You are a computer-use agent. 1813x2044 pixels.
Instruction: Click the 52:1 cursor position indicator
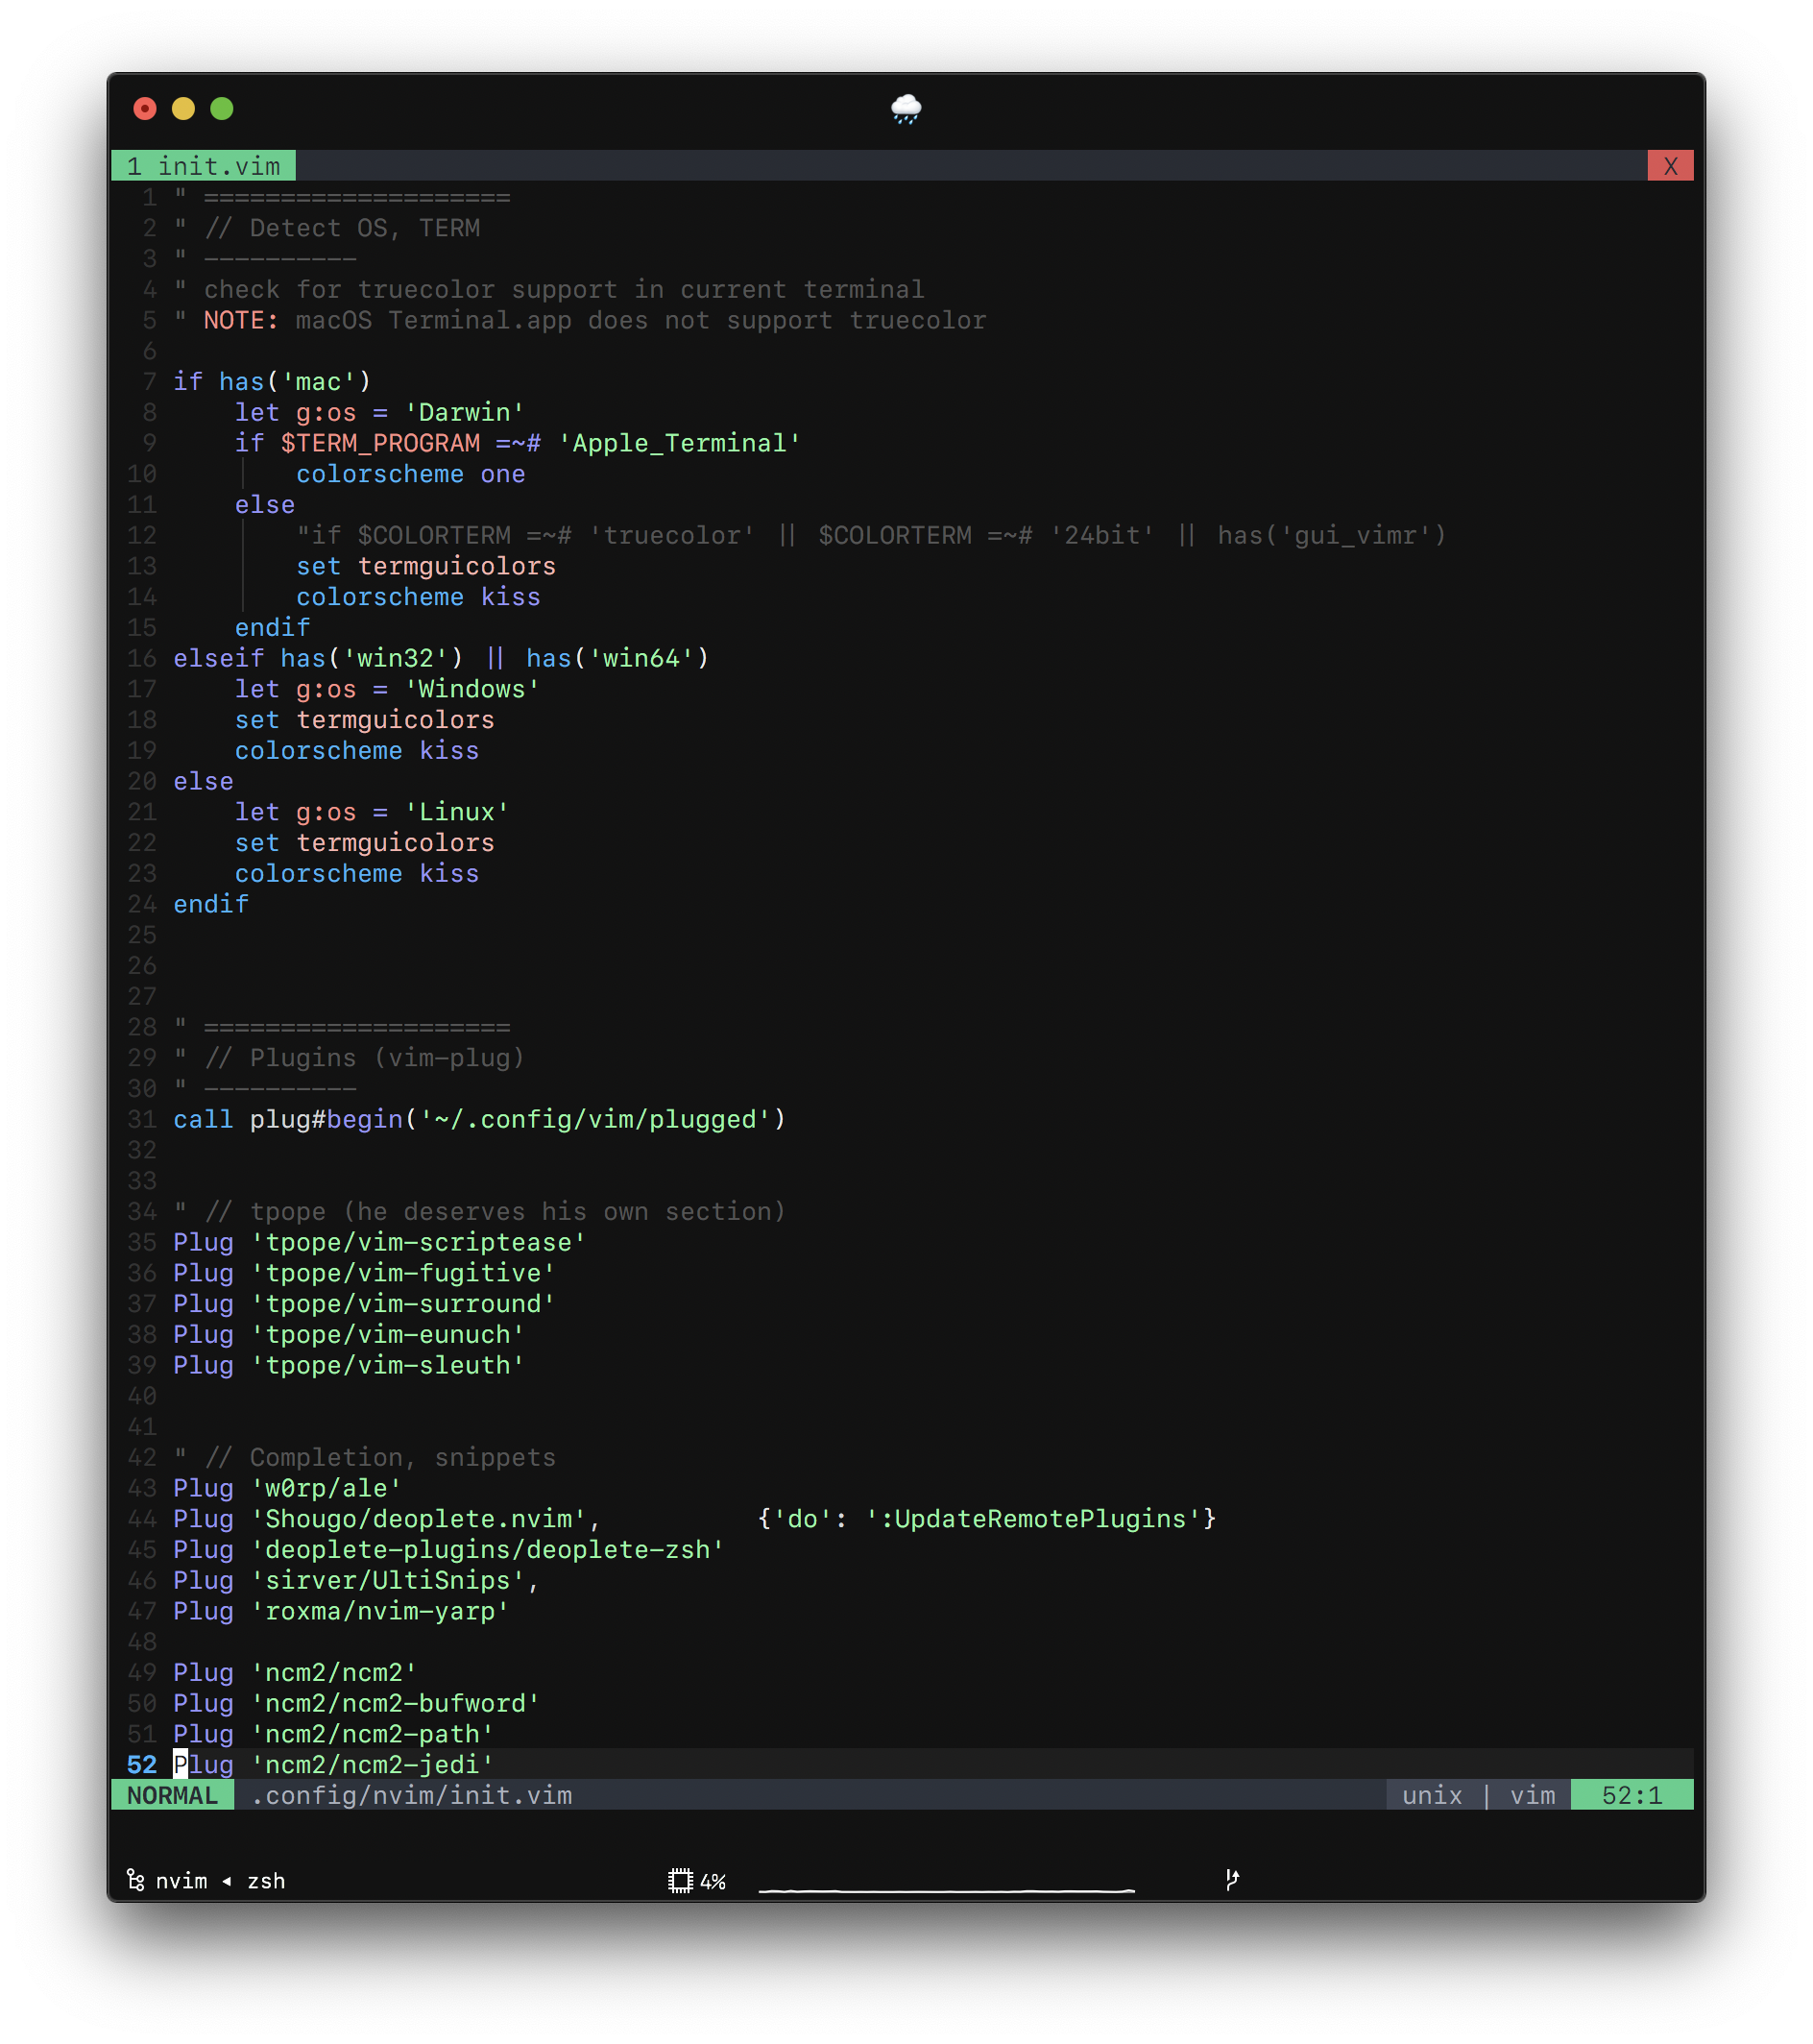[1632, 1796]
